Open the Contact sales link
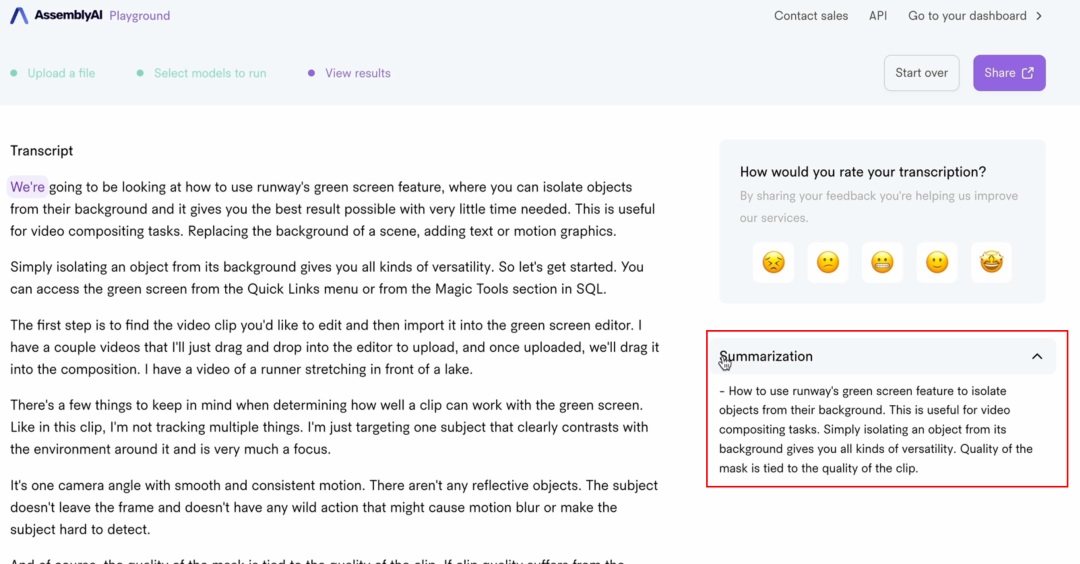This screenshot has height=564, width=1080. tap(811, 16)
